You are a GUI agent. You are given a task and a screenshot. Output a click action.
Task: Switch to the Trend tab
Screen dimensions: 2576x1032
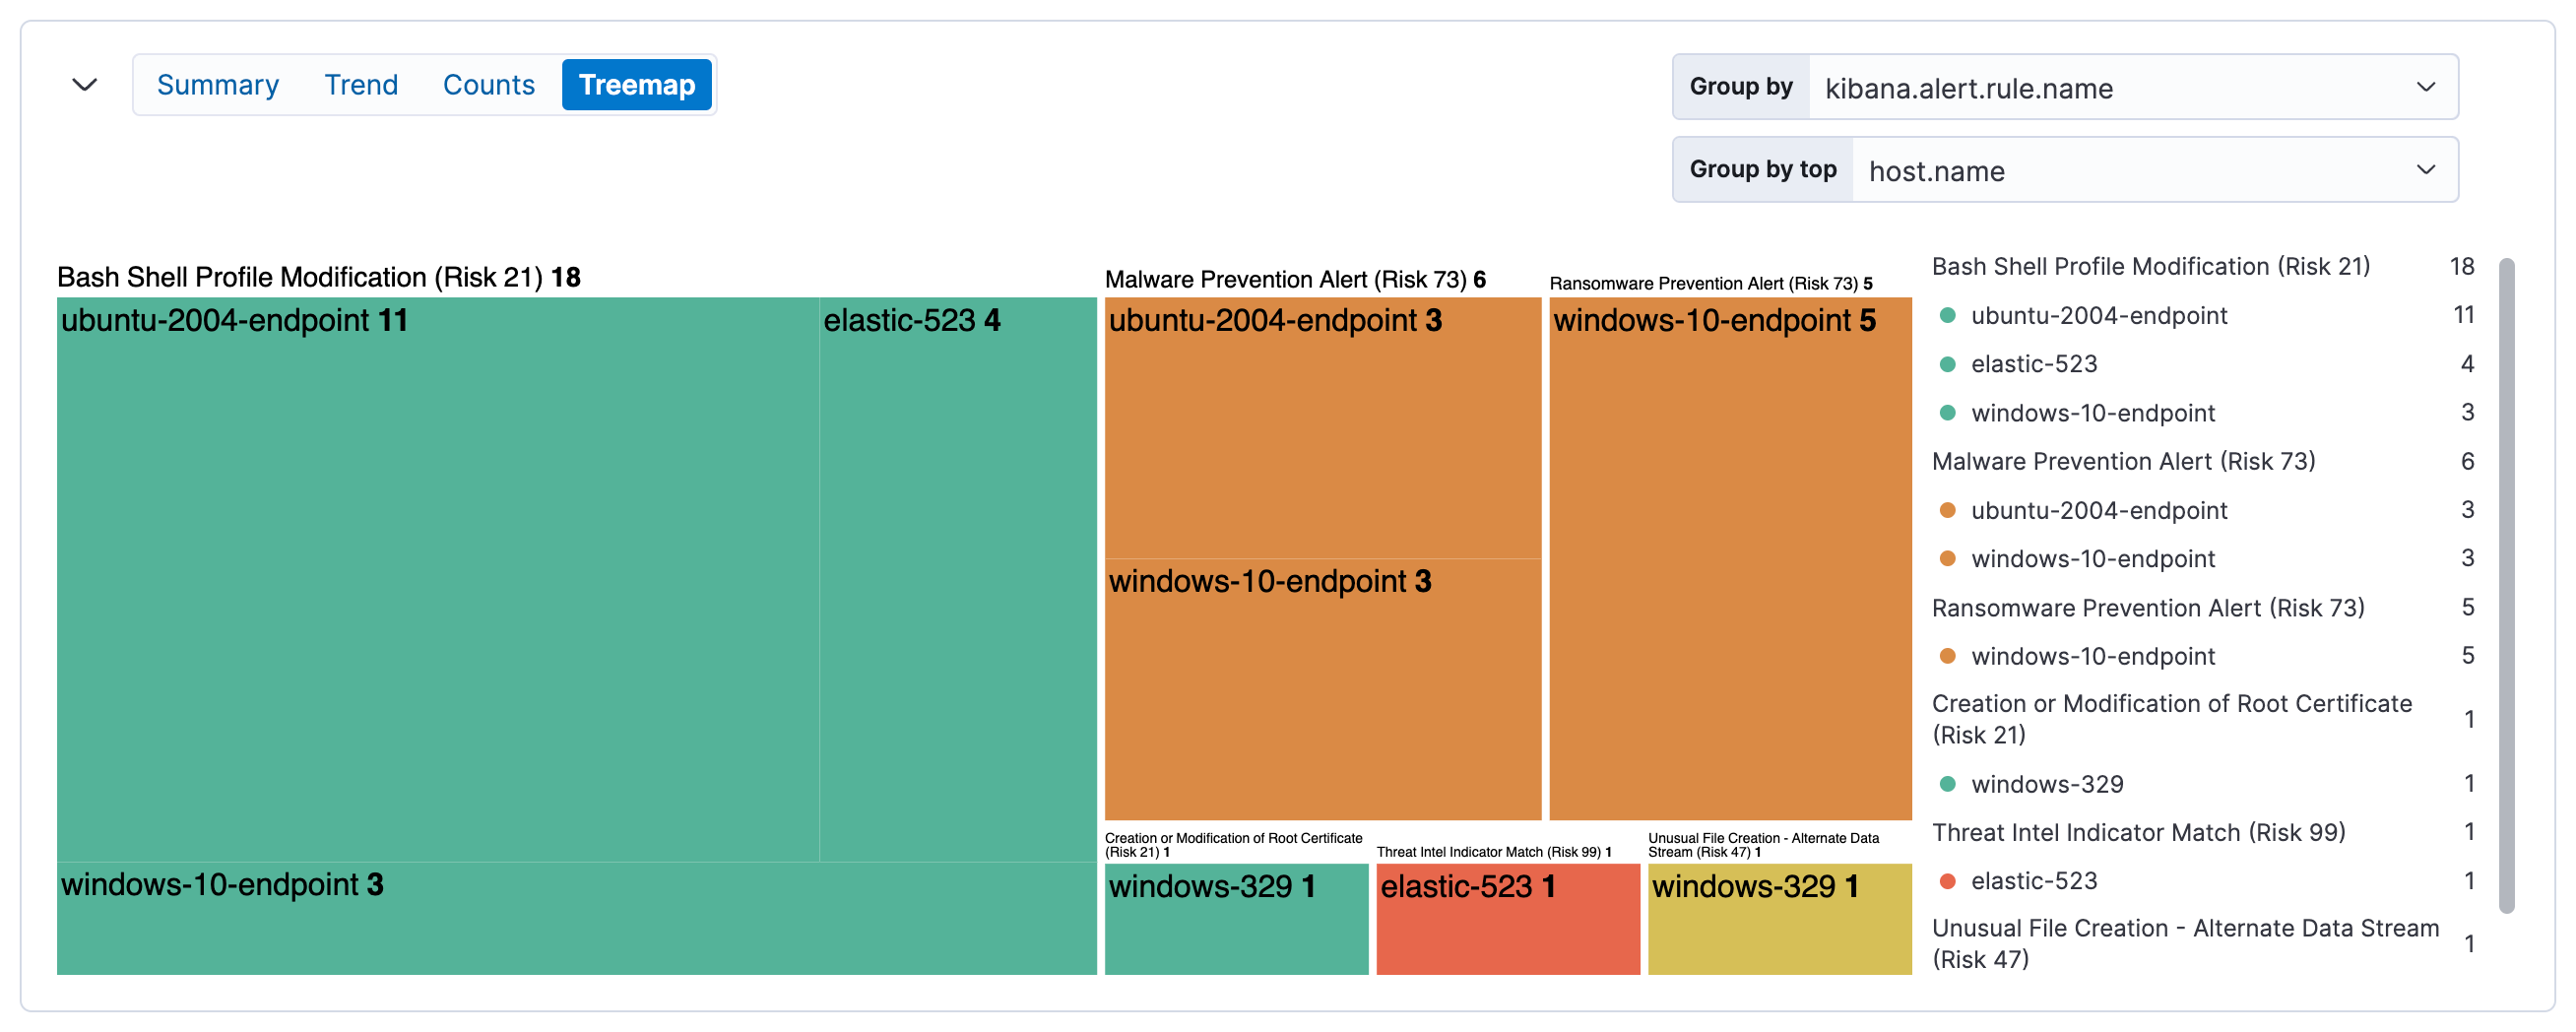(x=360, y=85)
